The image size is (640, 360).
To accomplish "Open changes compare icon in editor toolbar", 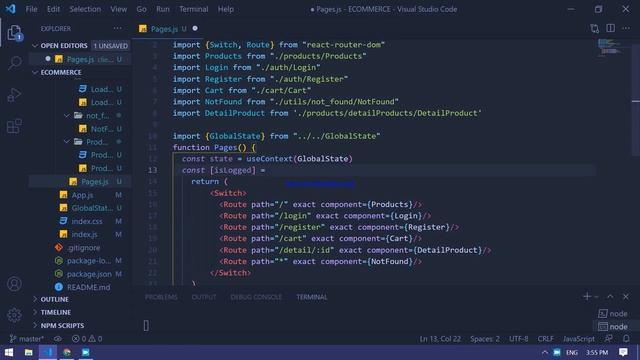I will (594, 28).
